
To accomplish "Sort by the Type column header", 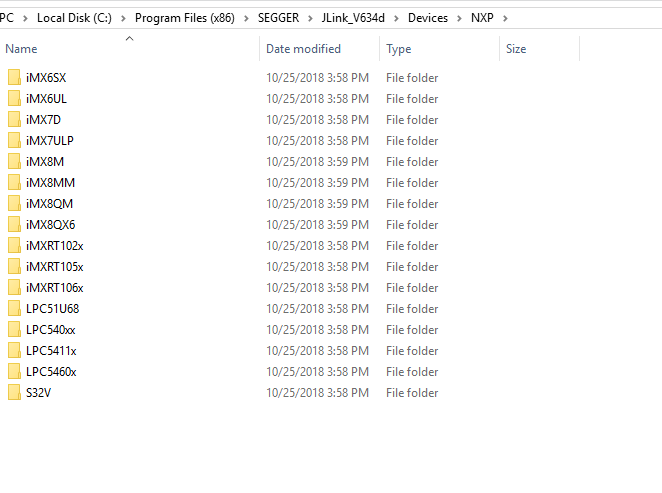I will 399,49.
